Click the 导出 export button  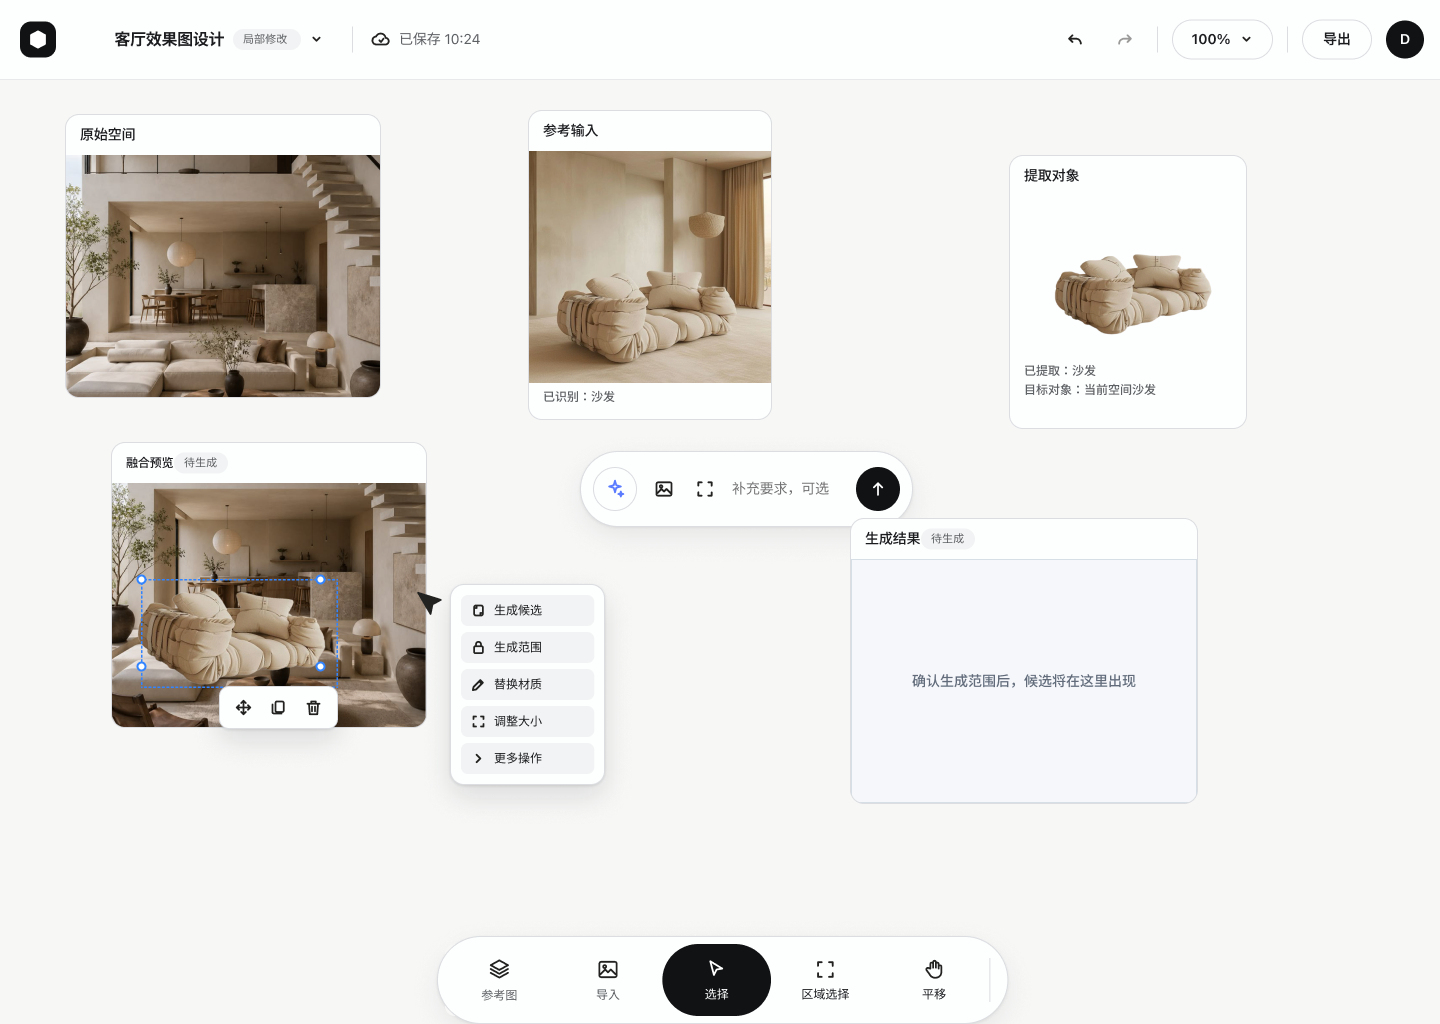pos(1337,39)
